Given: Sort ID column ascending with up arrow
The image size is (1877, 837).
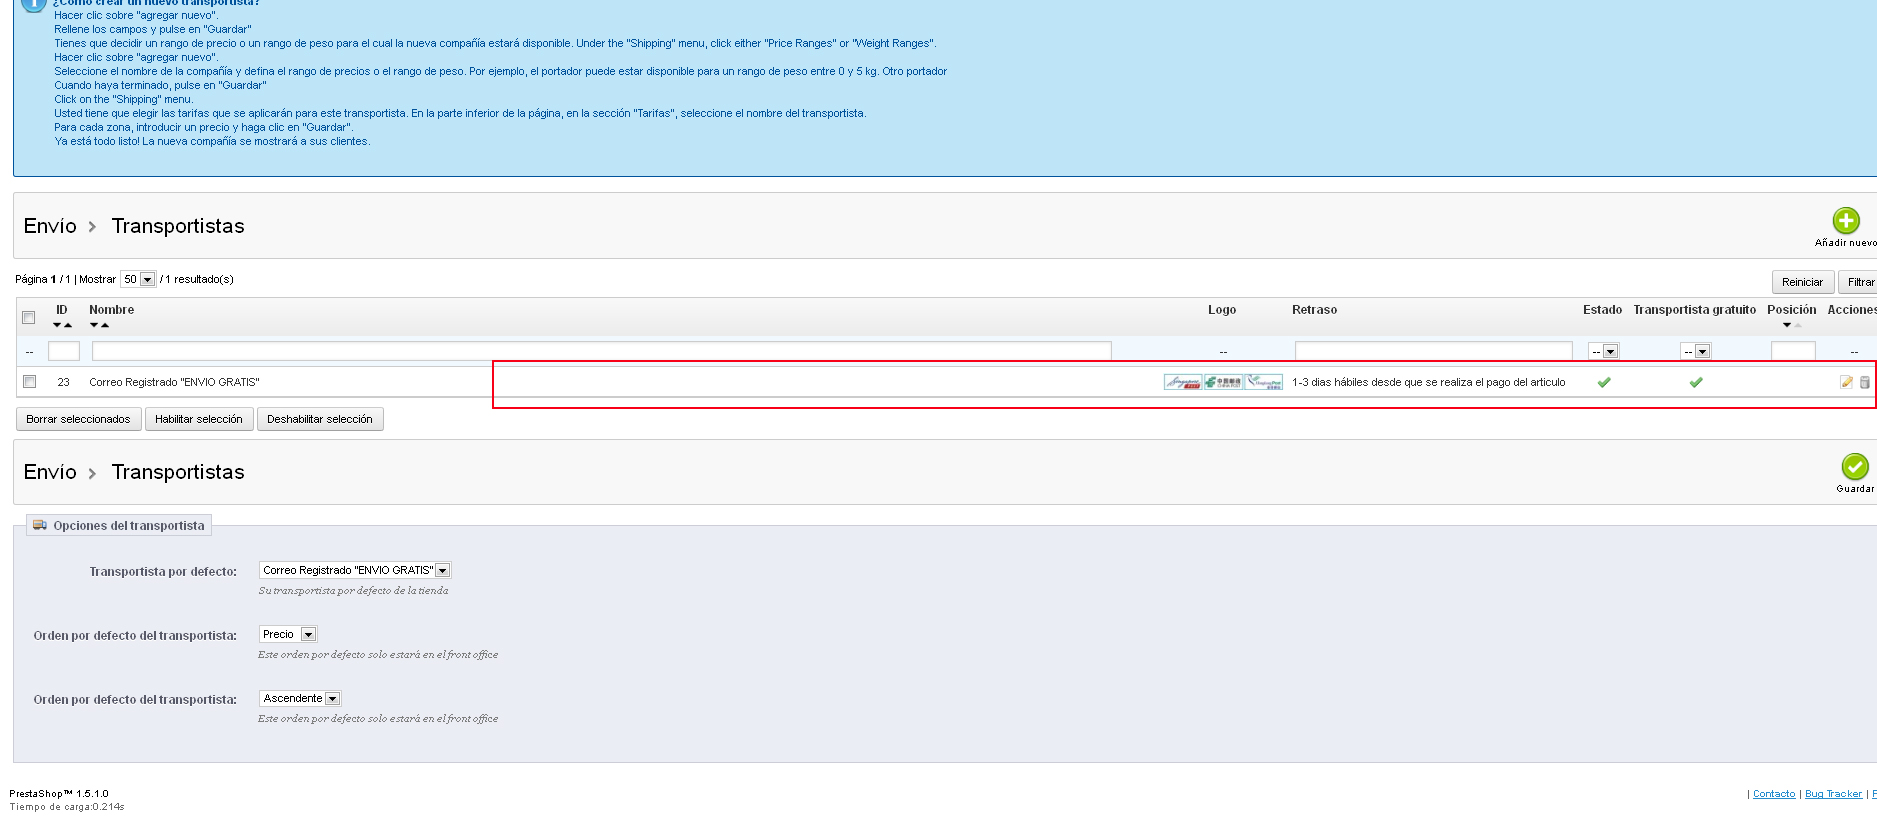Looking at the screenshot, I should [x=68, y=325].
